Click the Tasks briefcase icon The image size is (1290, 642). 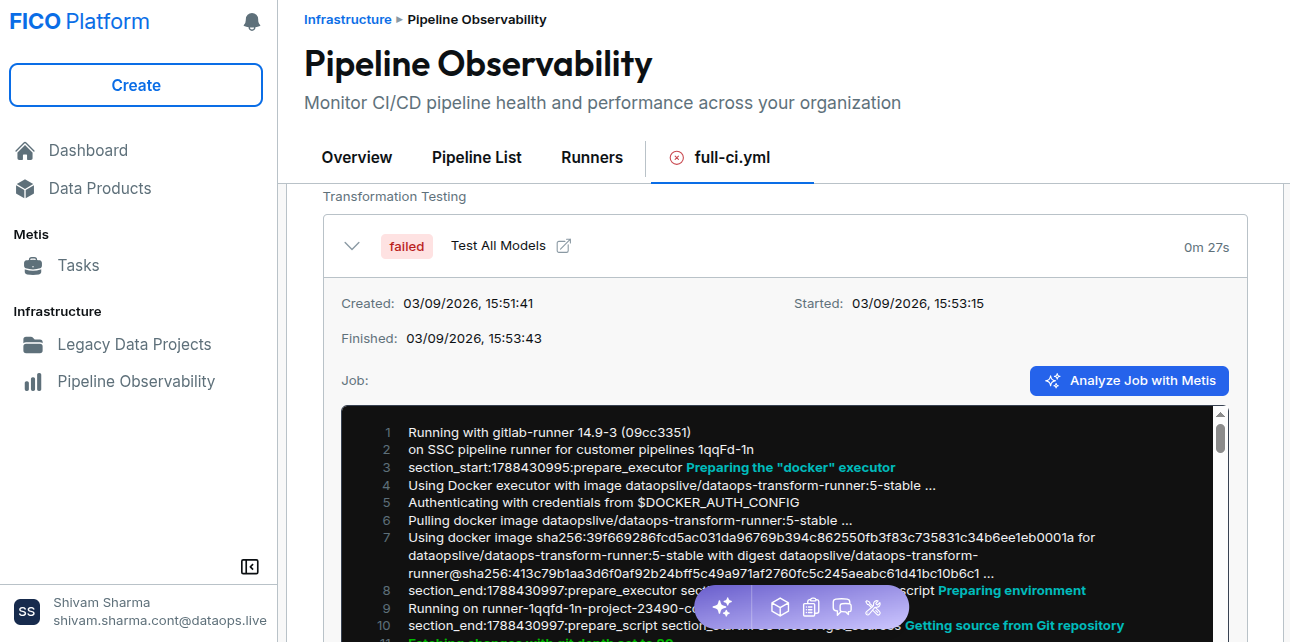pyautogui.click(x=33, y=266)
